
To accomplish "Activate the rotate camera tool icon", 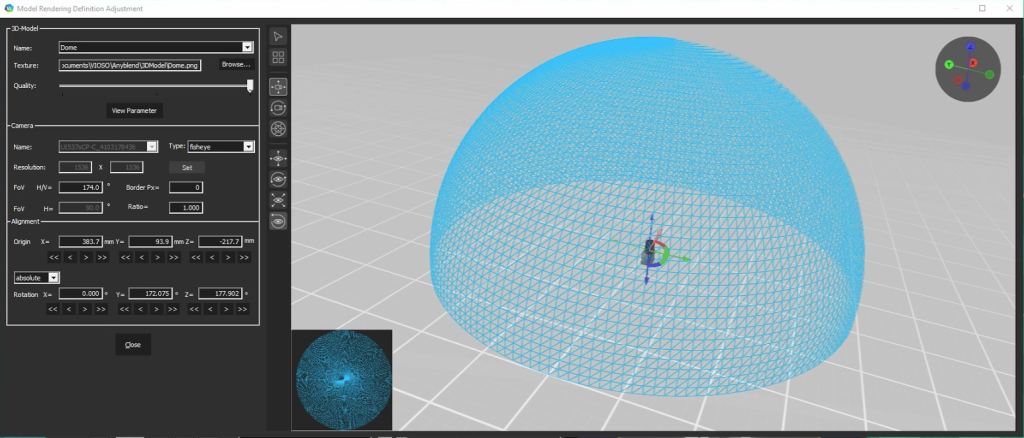I will pyautogui.click(x=279, y=107).
